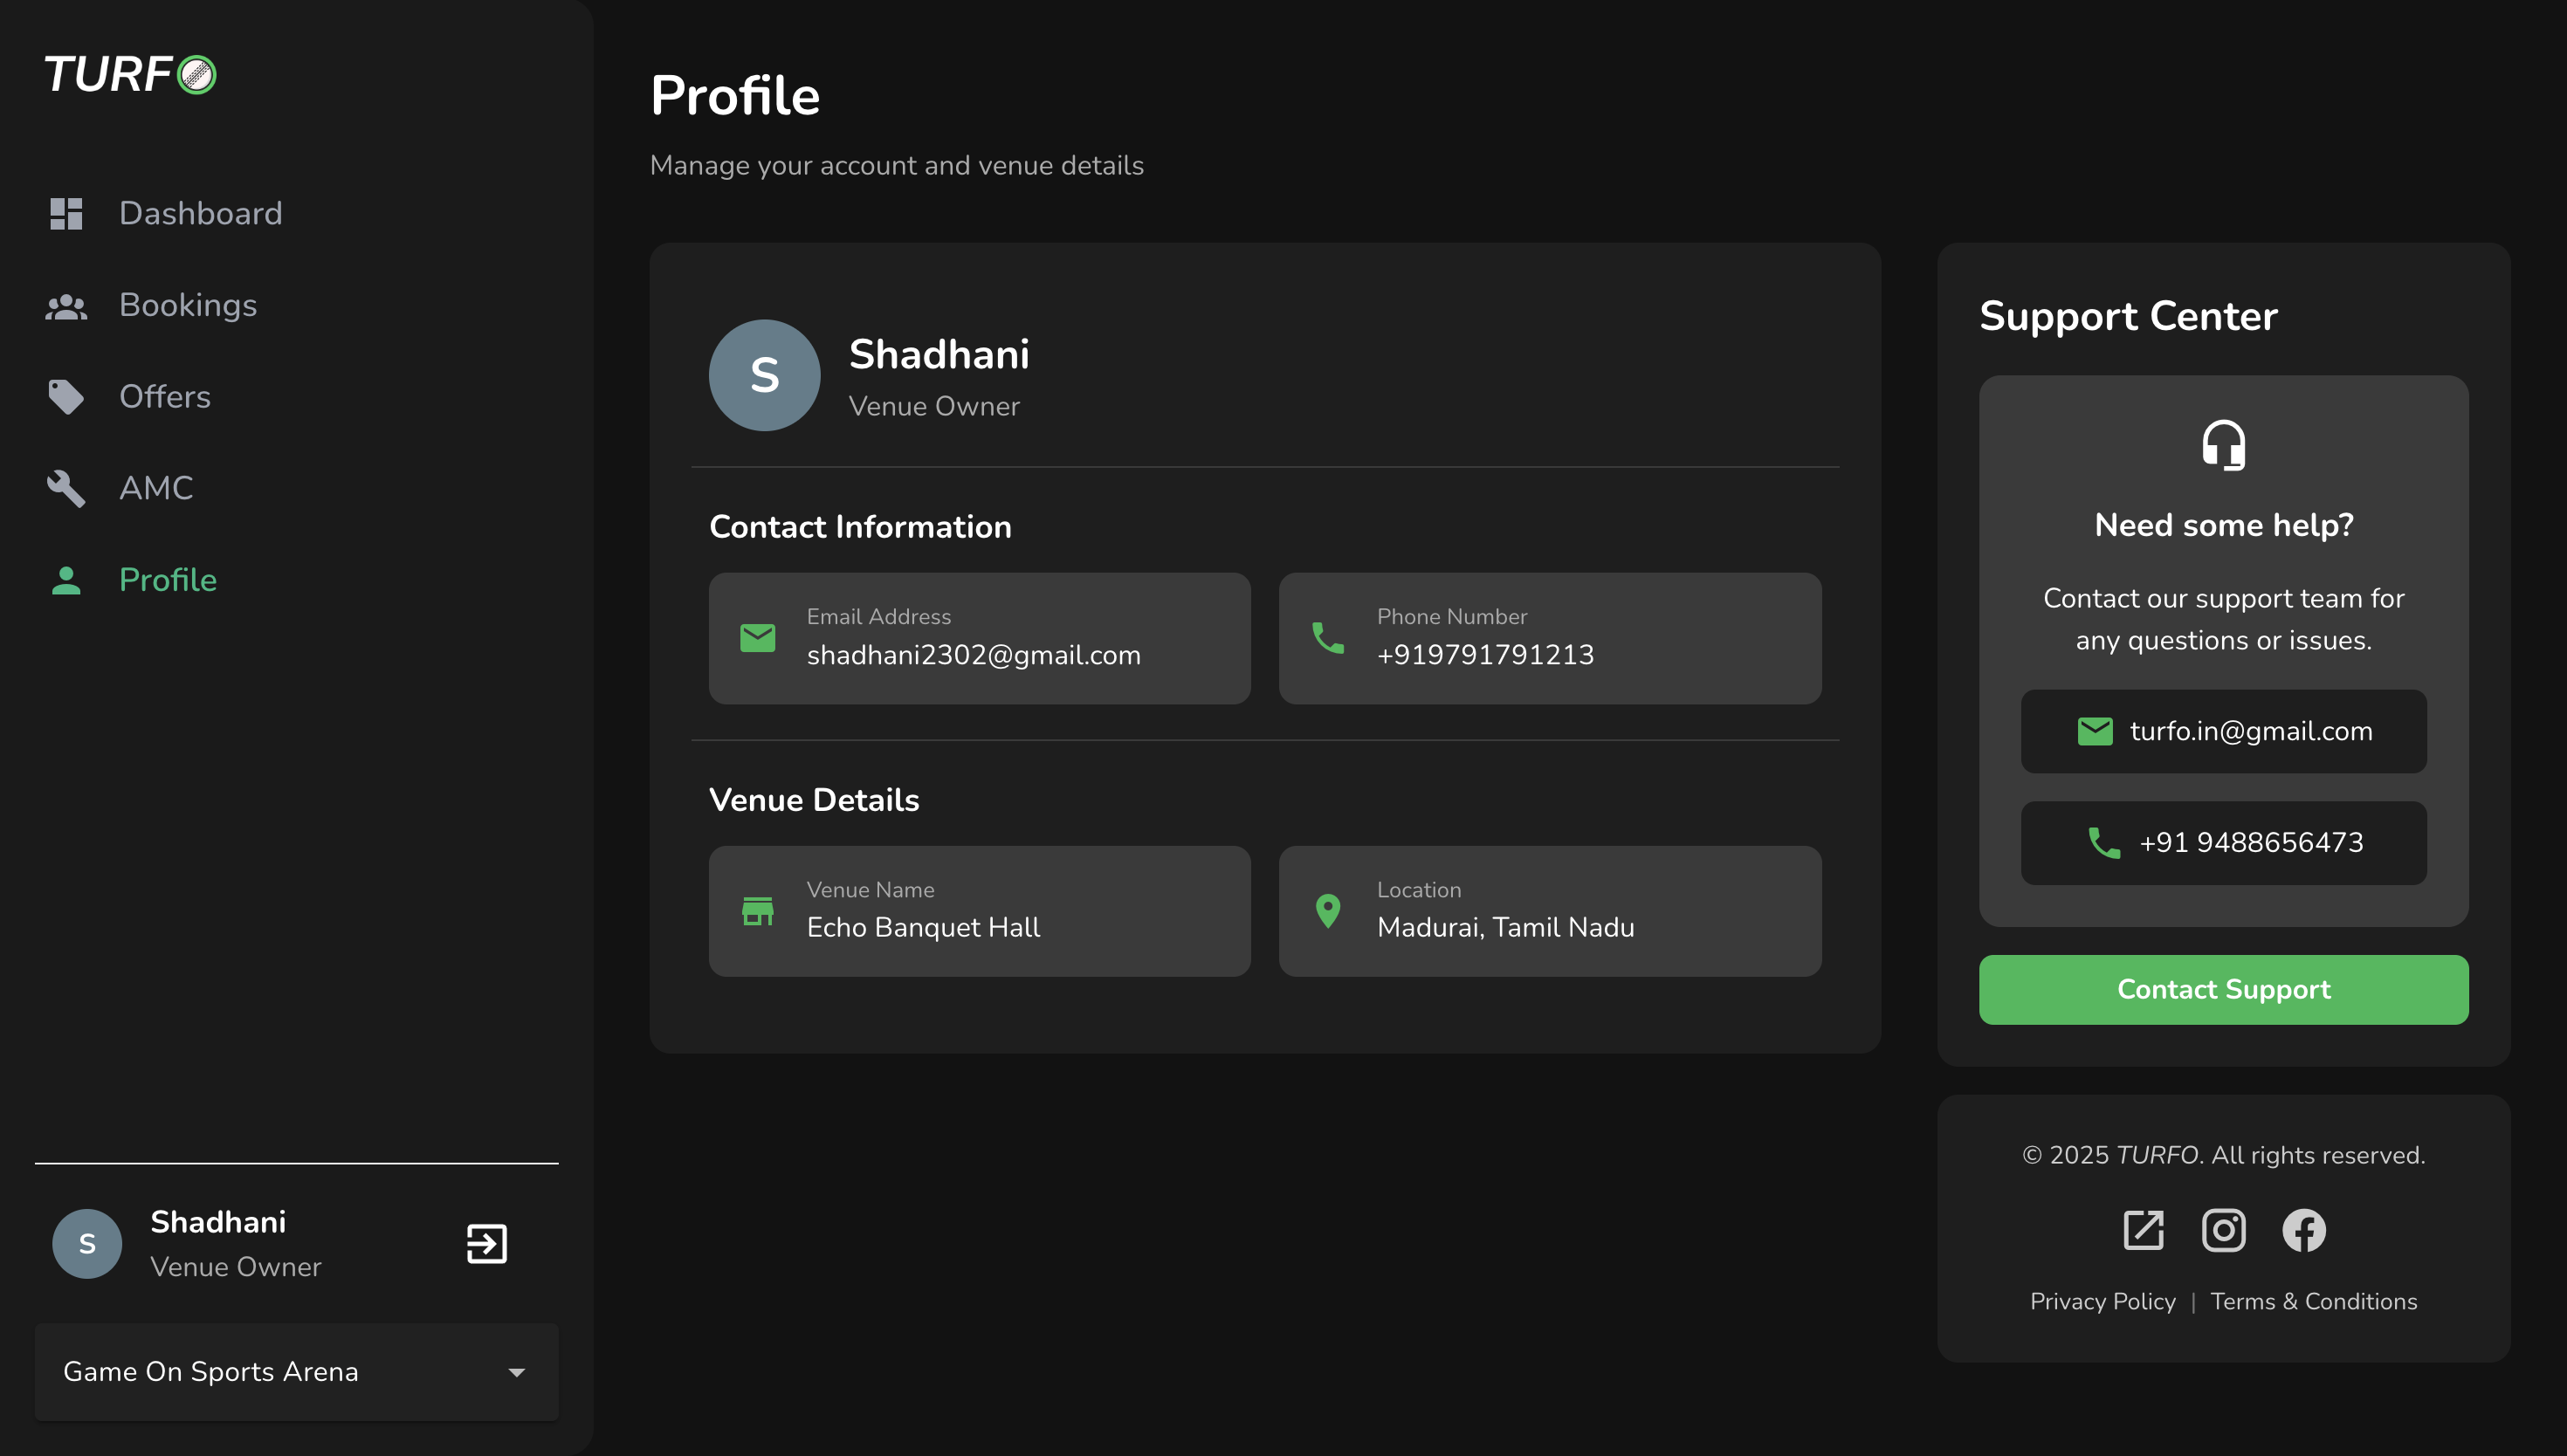2567x1456 pixels.
Task: Open the Instagram icon in footer
Action: click(2223, 1230)
